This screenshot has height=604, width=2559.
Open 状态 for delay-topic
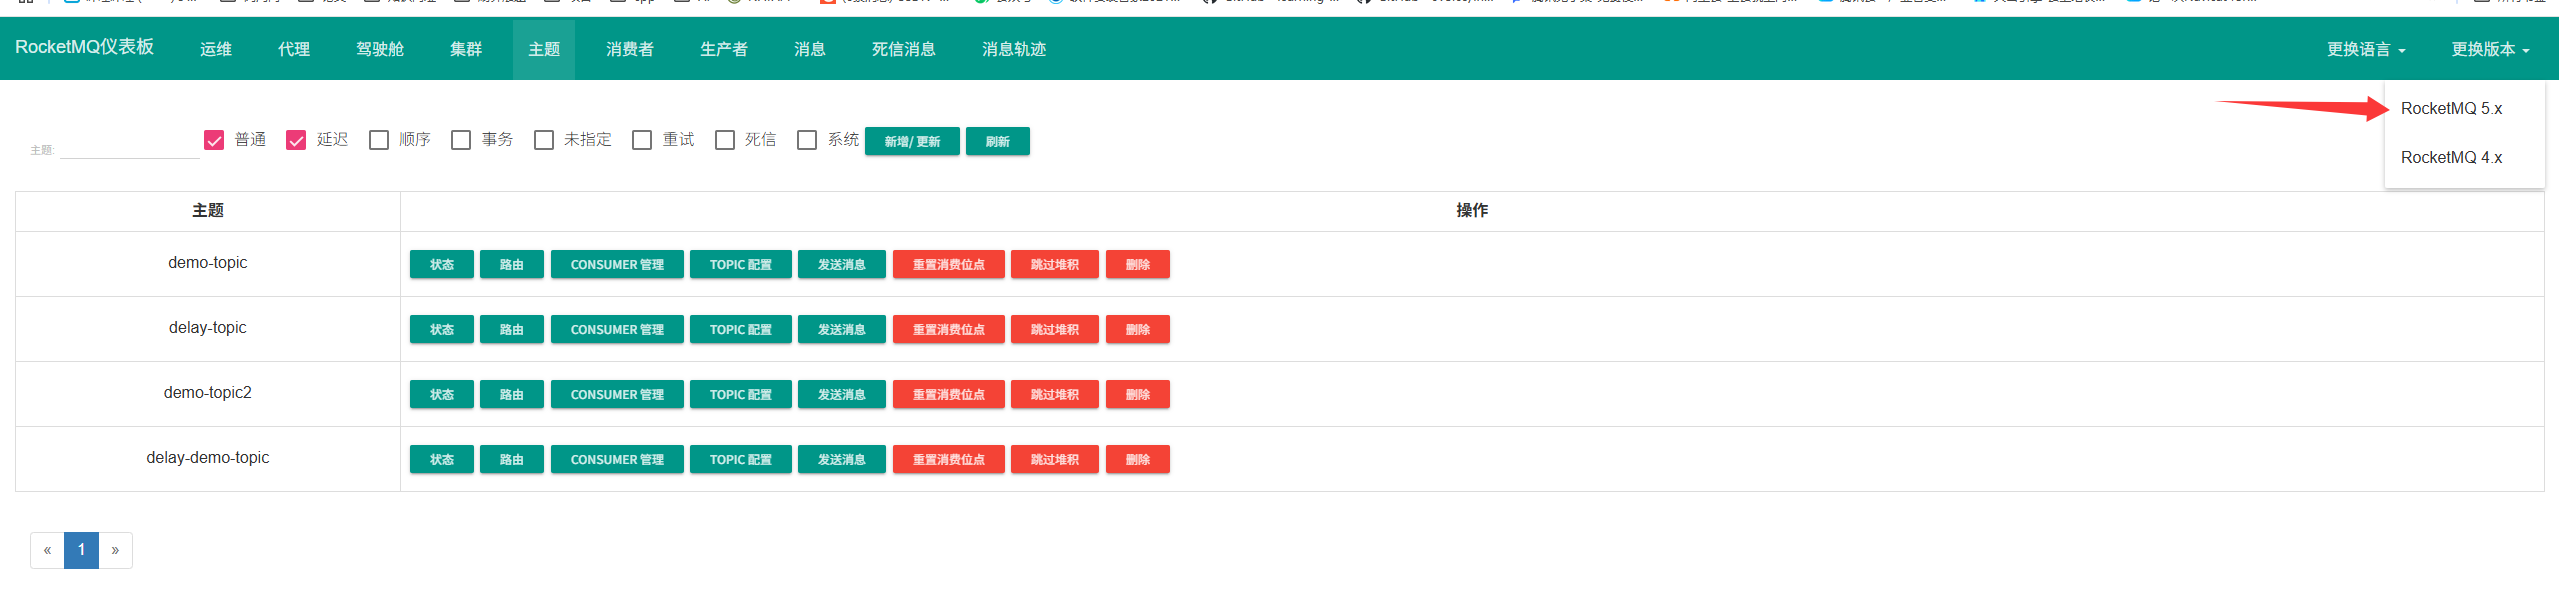442,329
